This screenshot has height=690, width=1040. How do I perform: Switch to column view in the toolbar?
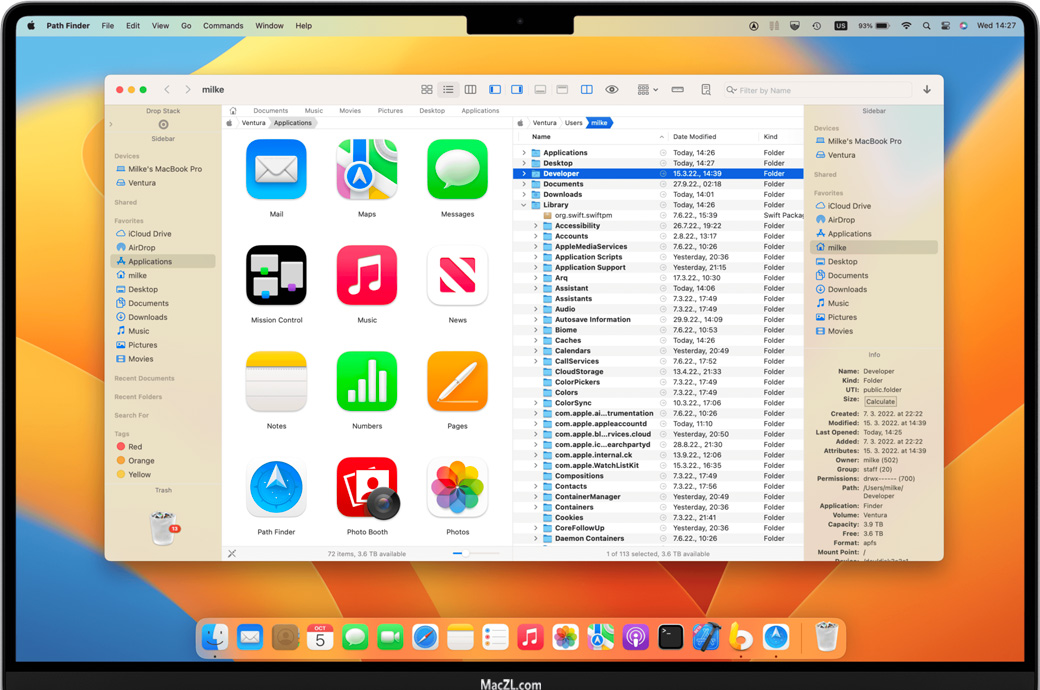[x=470, y=90]
